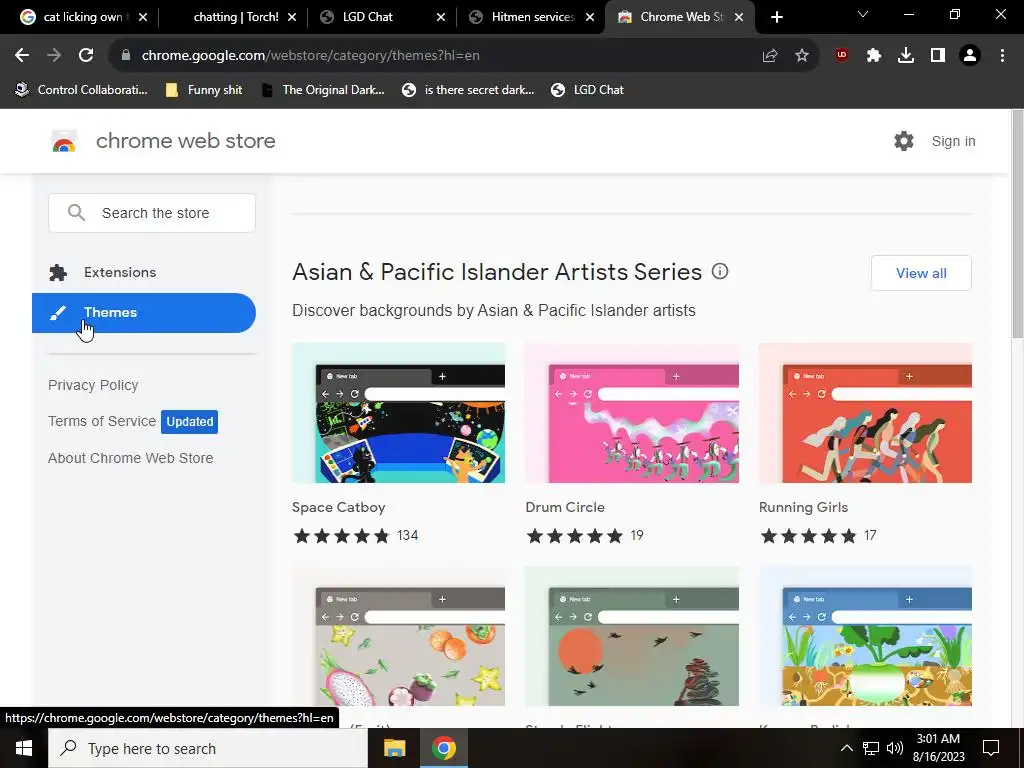This screenshot has width=1024, height=768.
Task: Click the address bar URL
Action: [x=311, y=56]
